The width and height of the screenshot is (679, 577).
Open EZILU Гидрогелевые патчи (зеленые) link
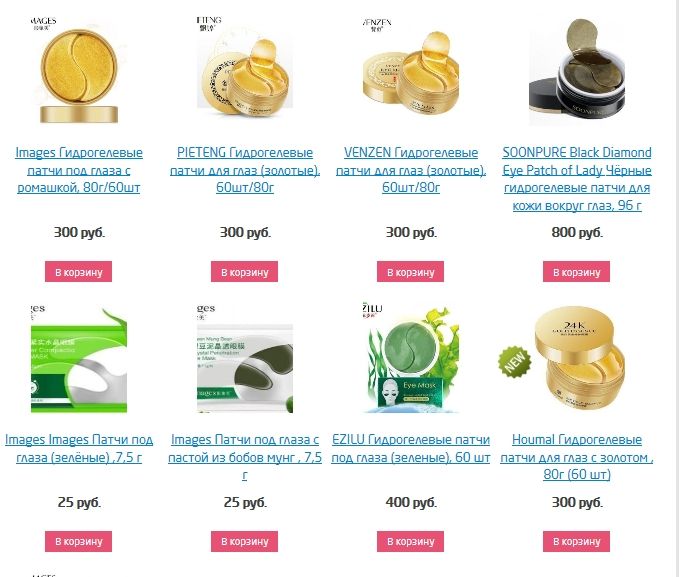[x=411, y=448]
